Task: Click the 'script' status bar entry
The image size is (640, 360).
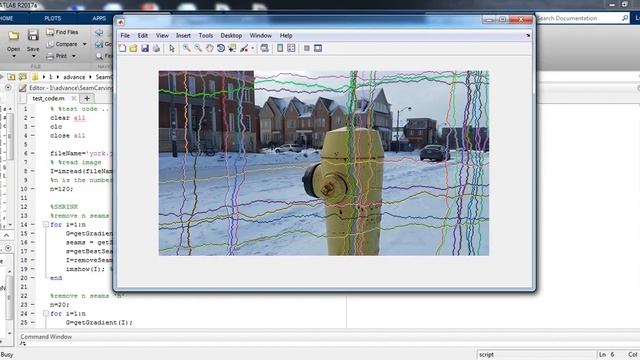Action: 486,355
